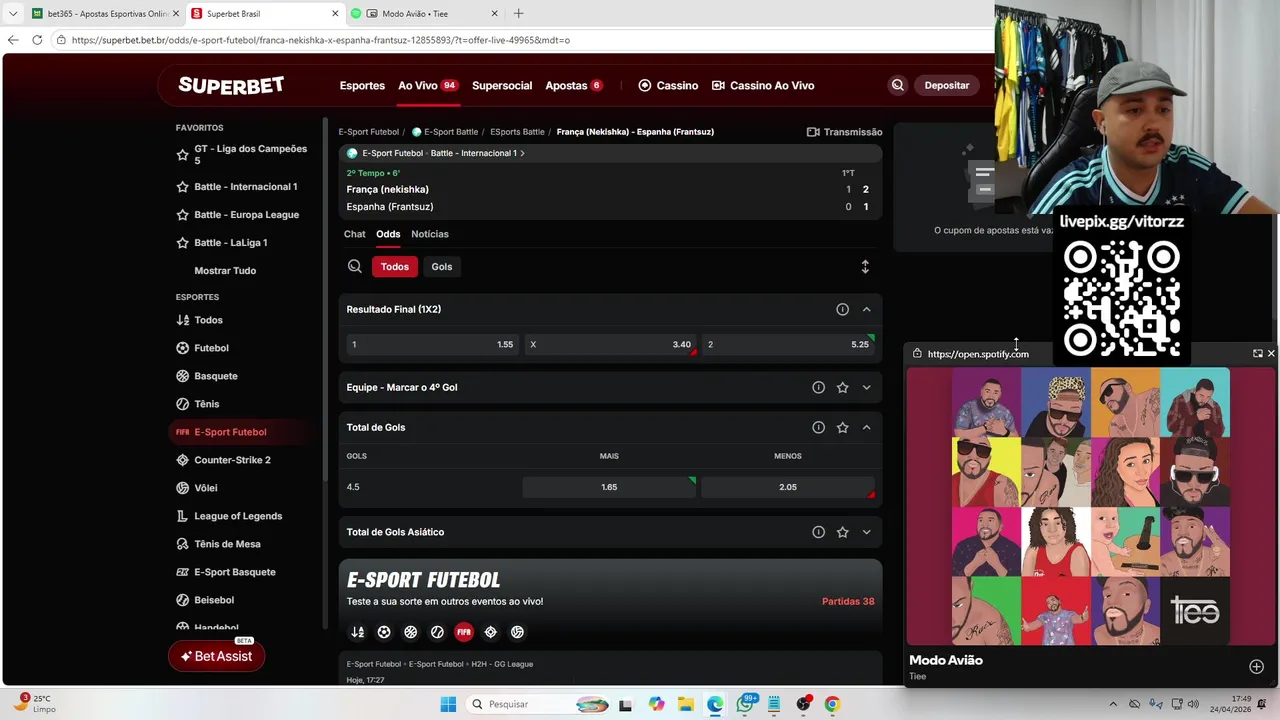The width and height of the screenshot is (1280, 720).
Task: Expand Battle - Internacional 1 league chevron
Action: pyautogui.click(x=522, y=153)
